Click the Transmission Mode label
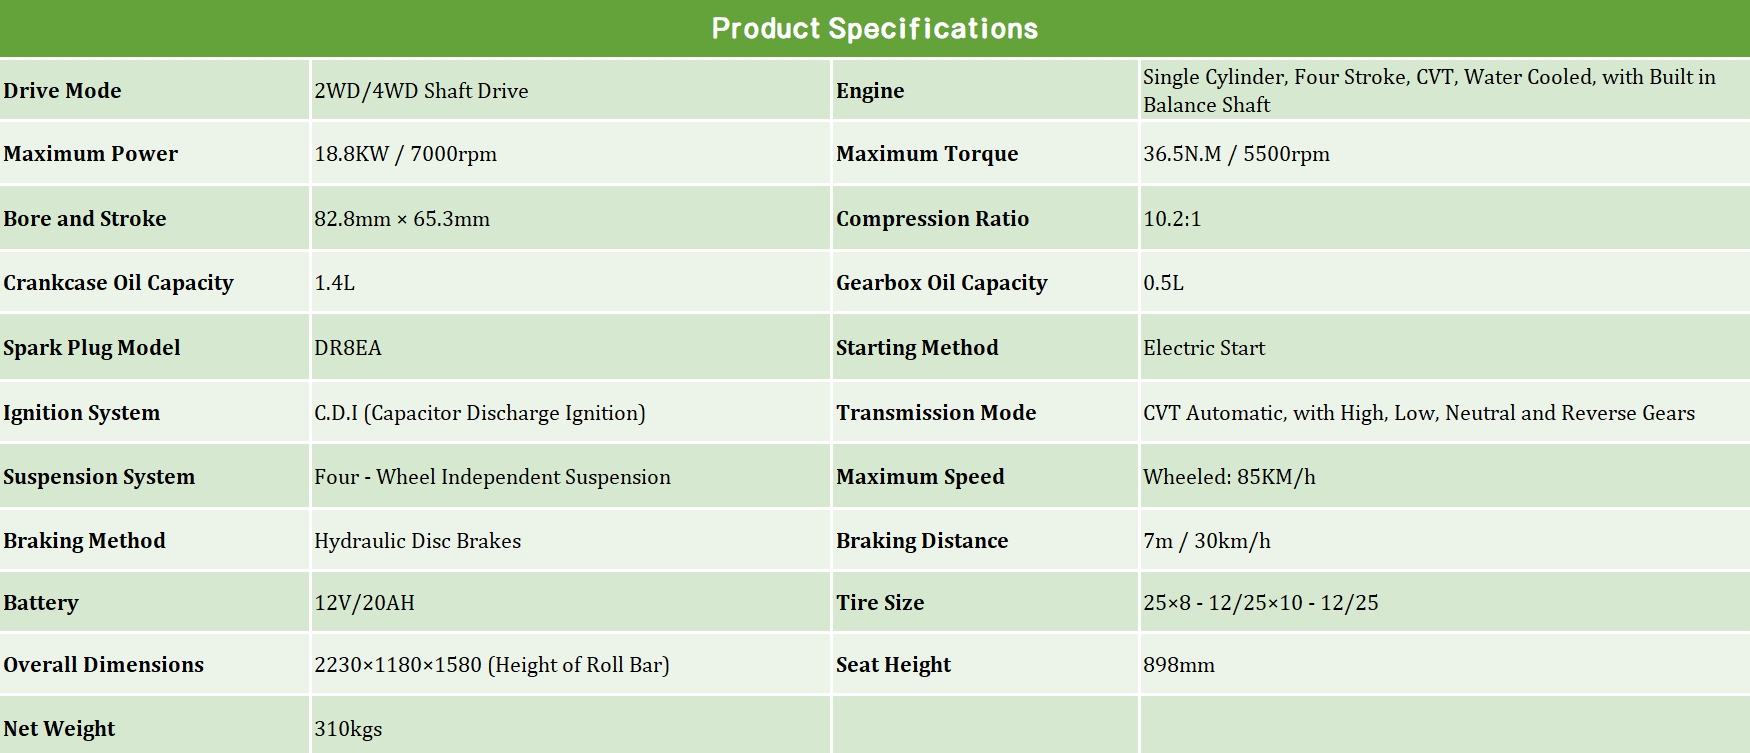Viewport: 1750px width, 753px height. tap(936, 413)
